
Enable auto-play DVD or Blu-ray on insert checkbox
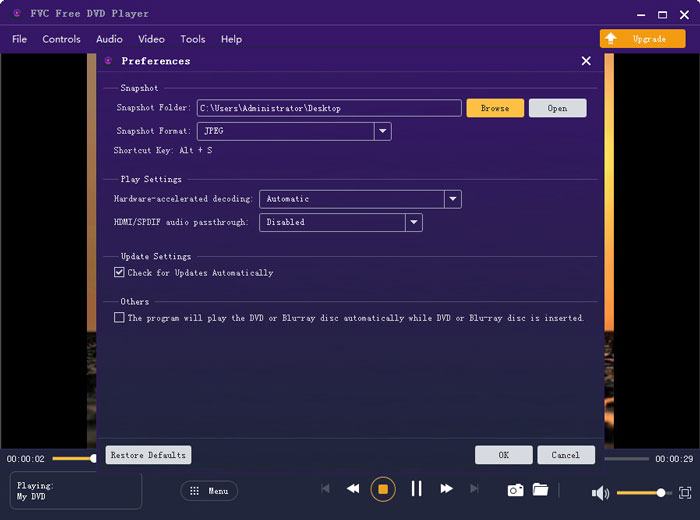pyautogui.click(x=119, y=317)
